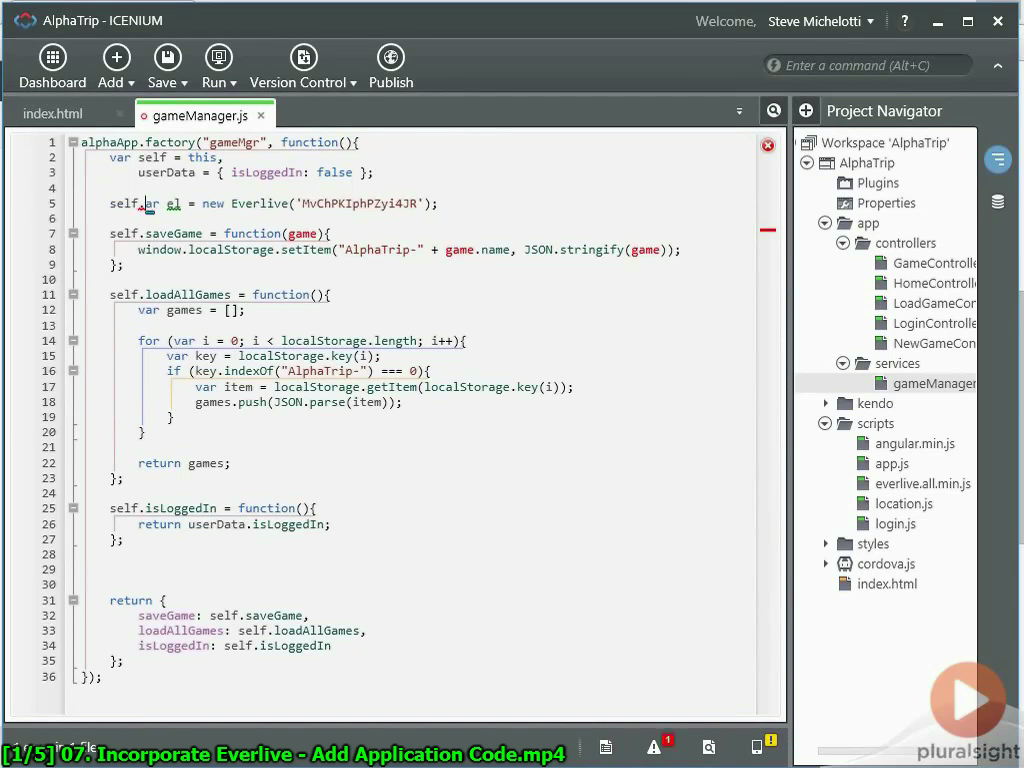The width and height of the screenshot is (1024, 768).
Task: Open location.js file
Action: click(895, 504)
